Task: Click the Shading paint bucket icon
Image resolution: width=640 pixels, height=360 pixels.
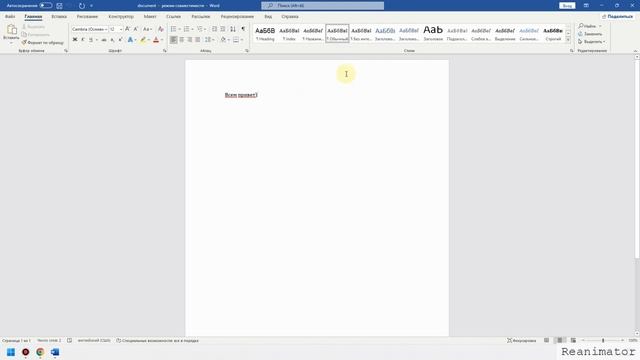Action: point(223,40)
